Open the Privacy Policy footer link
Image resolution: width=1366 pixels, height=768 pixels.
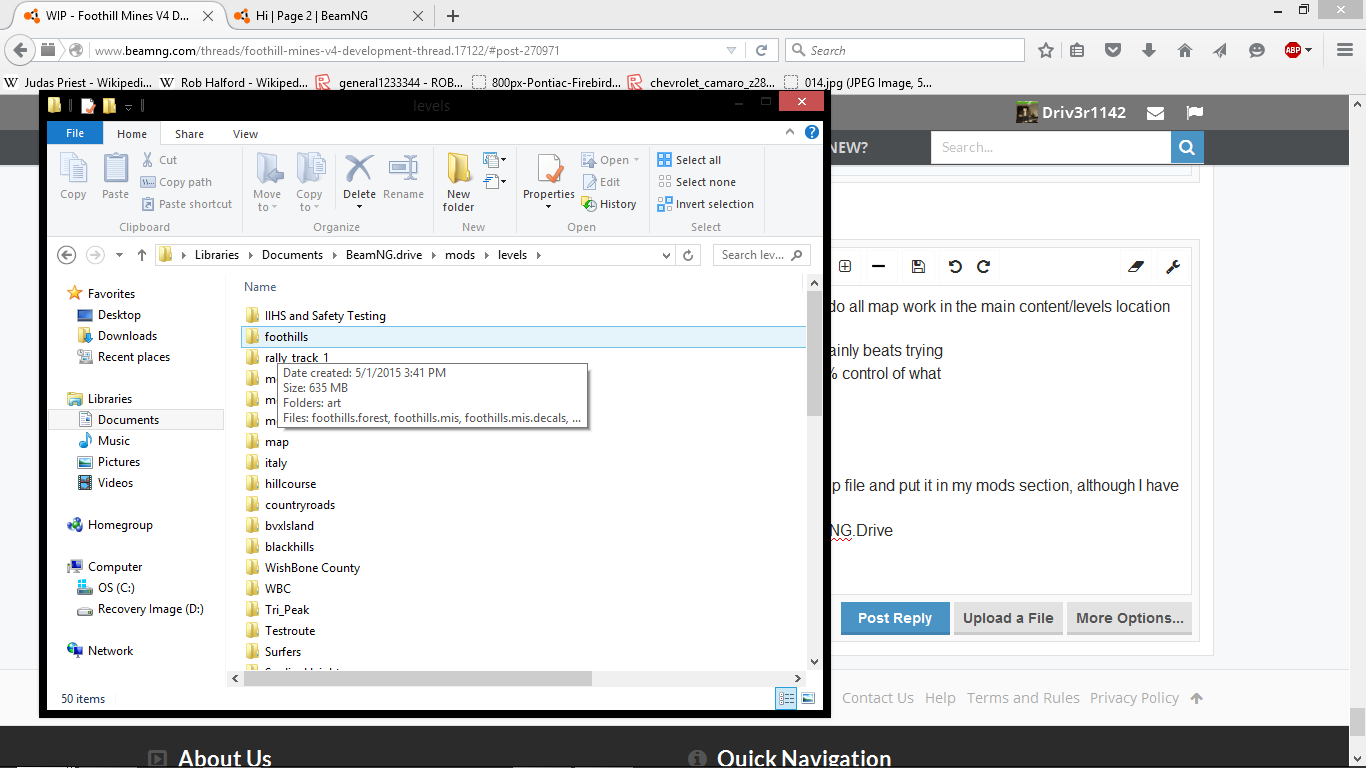click(x=1134, y=698)
